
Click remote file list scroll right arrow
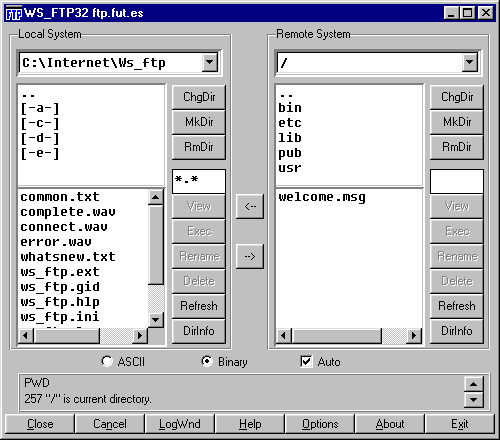click(x=414, y=335)
